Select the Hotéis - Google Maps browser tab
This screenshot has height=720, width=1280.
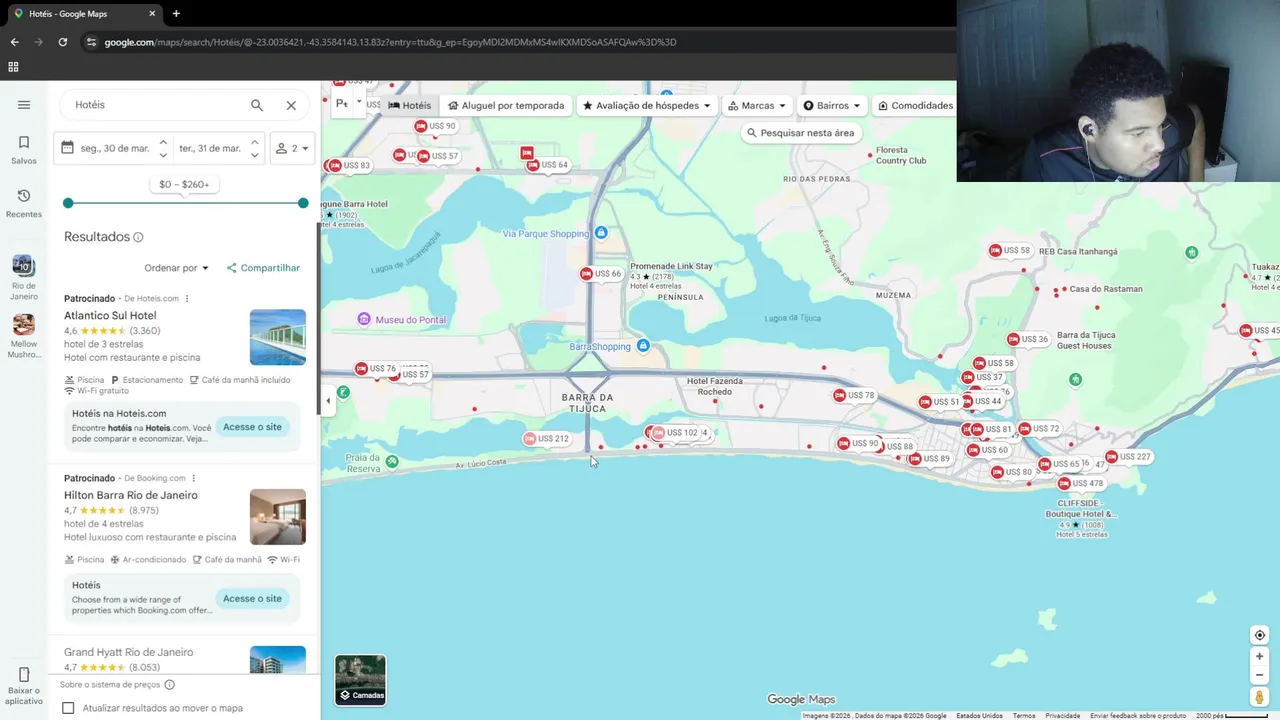coord(85,14)
